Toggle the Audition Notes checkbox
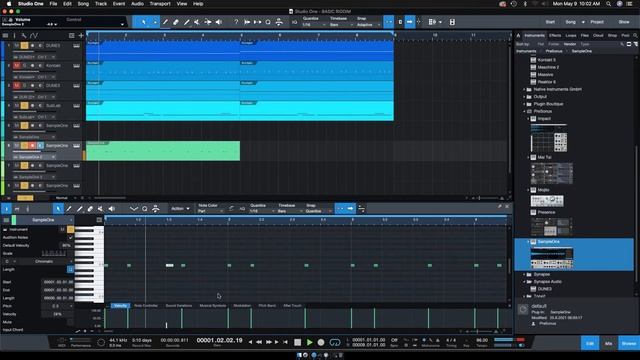The height and width of the screenshot is (360, 640). coord(71,237)
